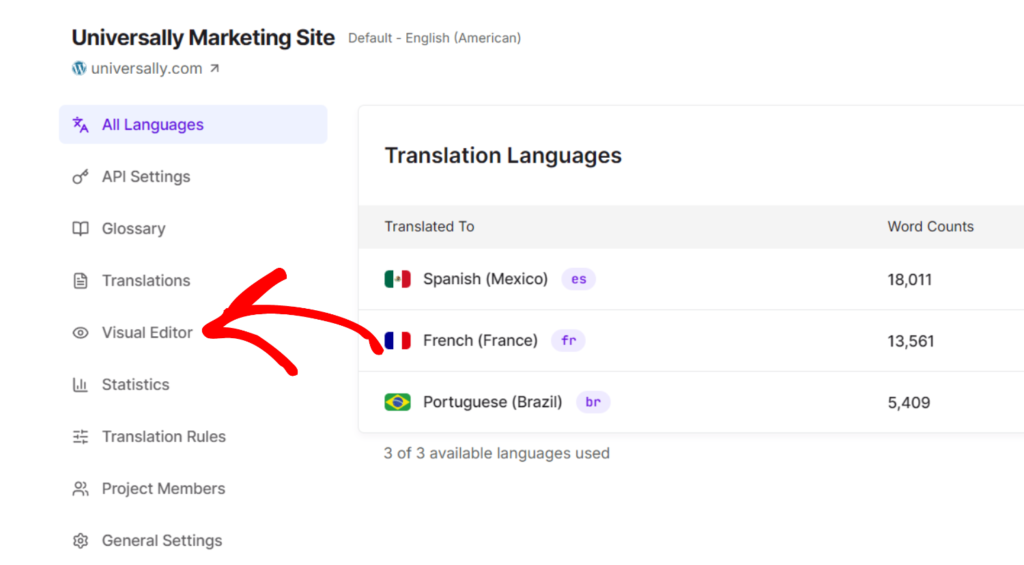The width and height of the screenshot is (1024, 565).
Task: Click the France flag icon
Action: (397, 340)
